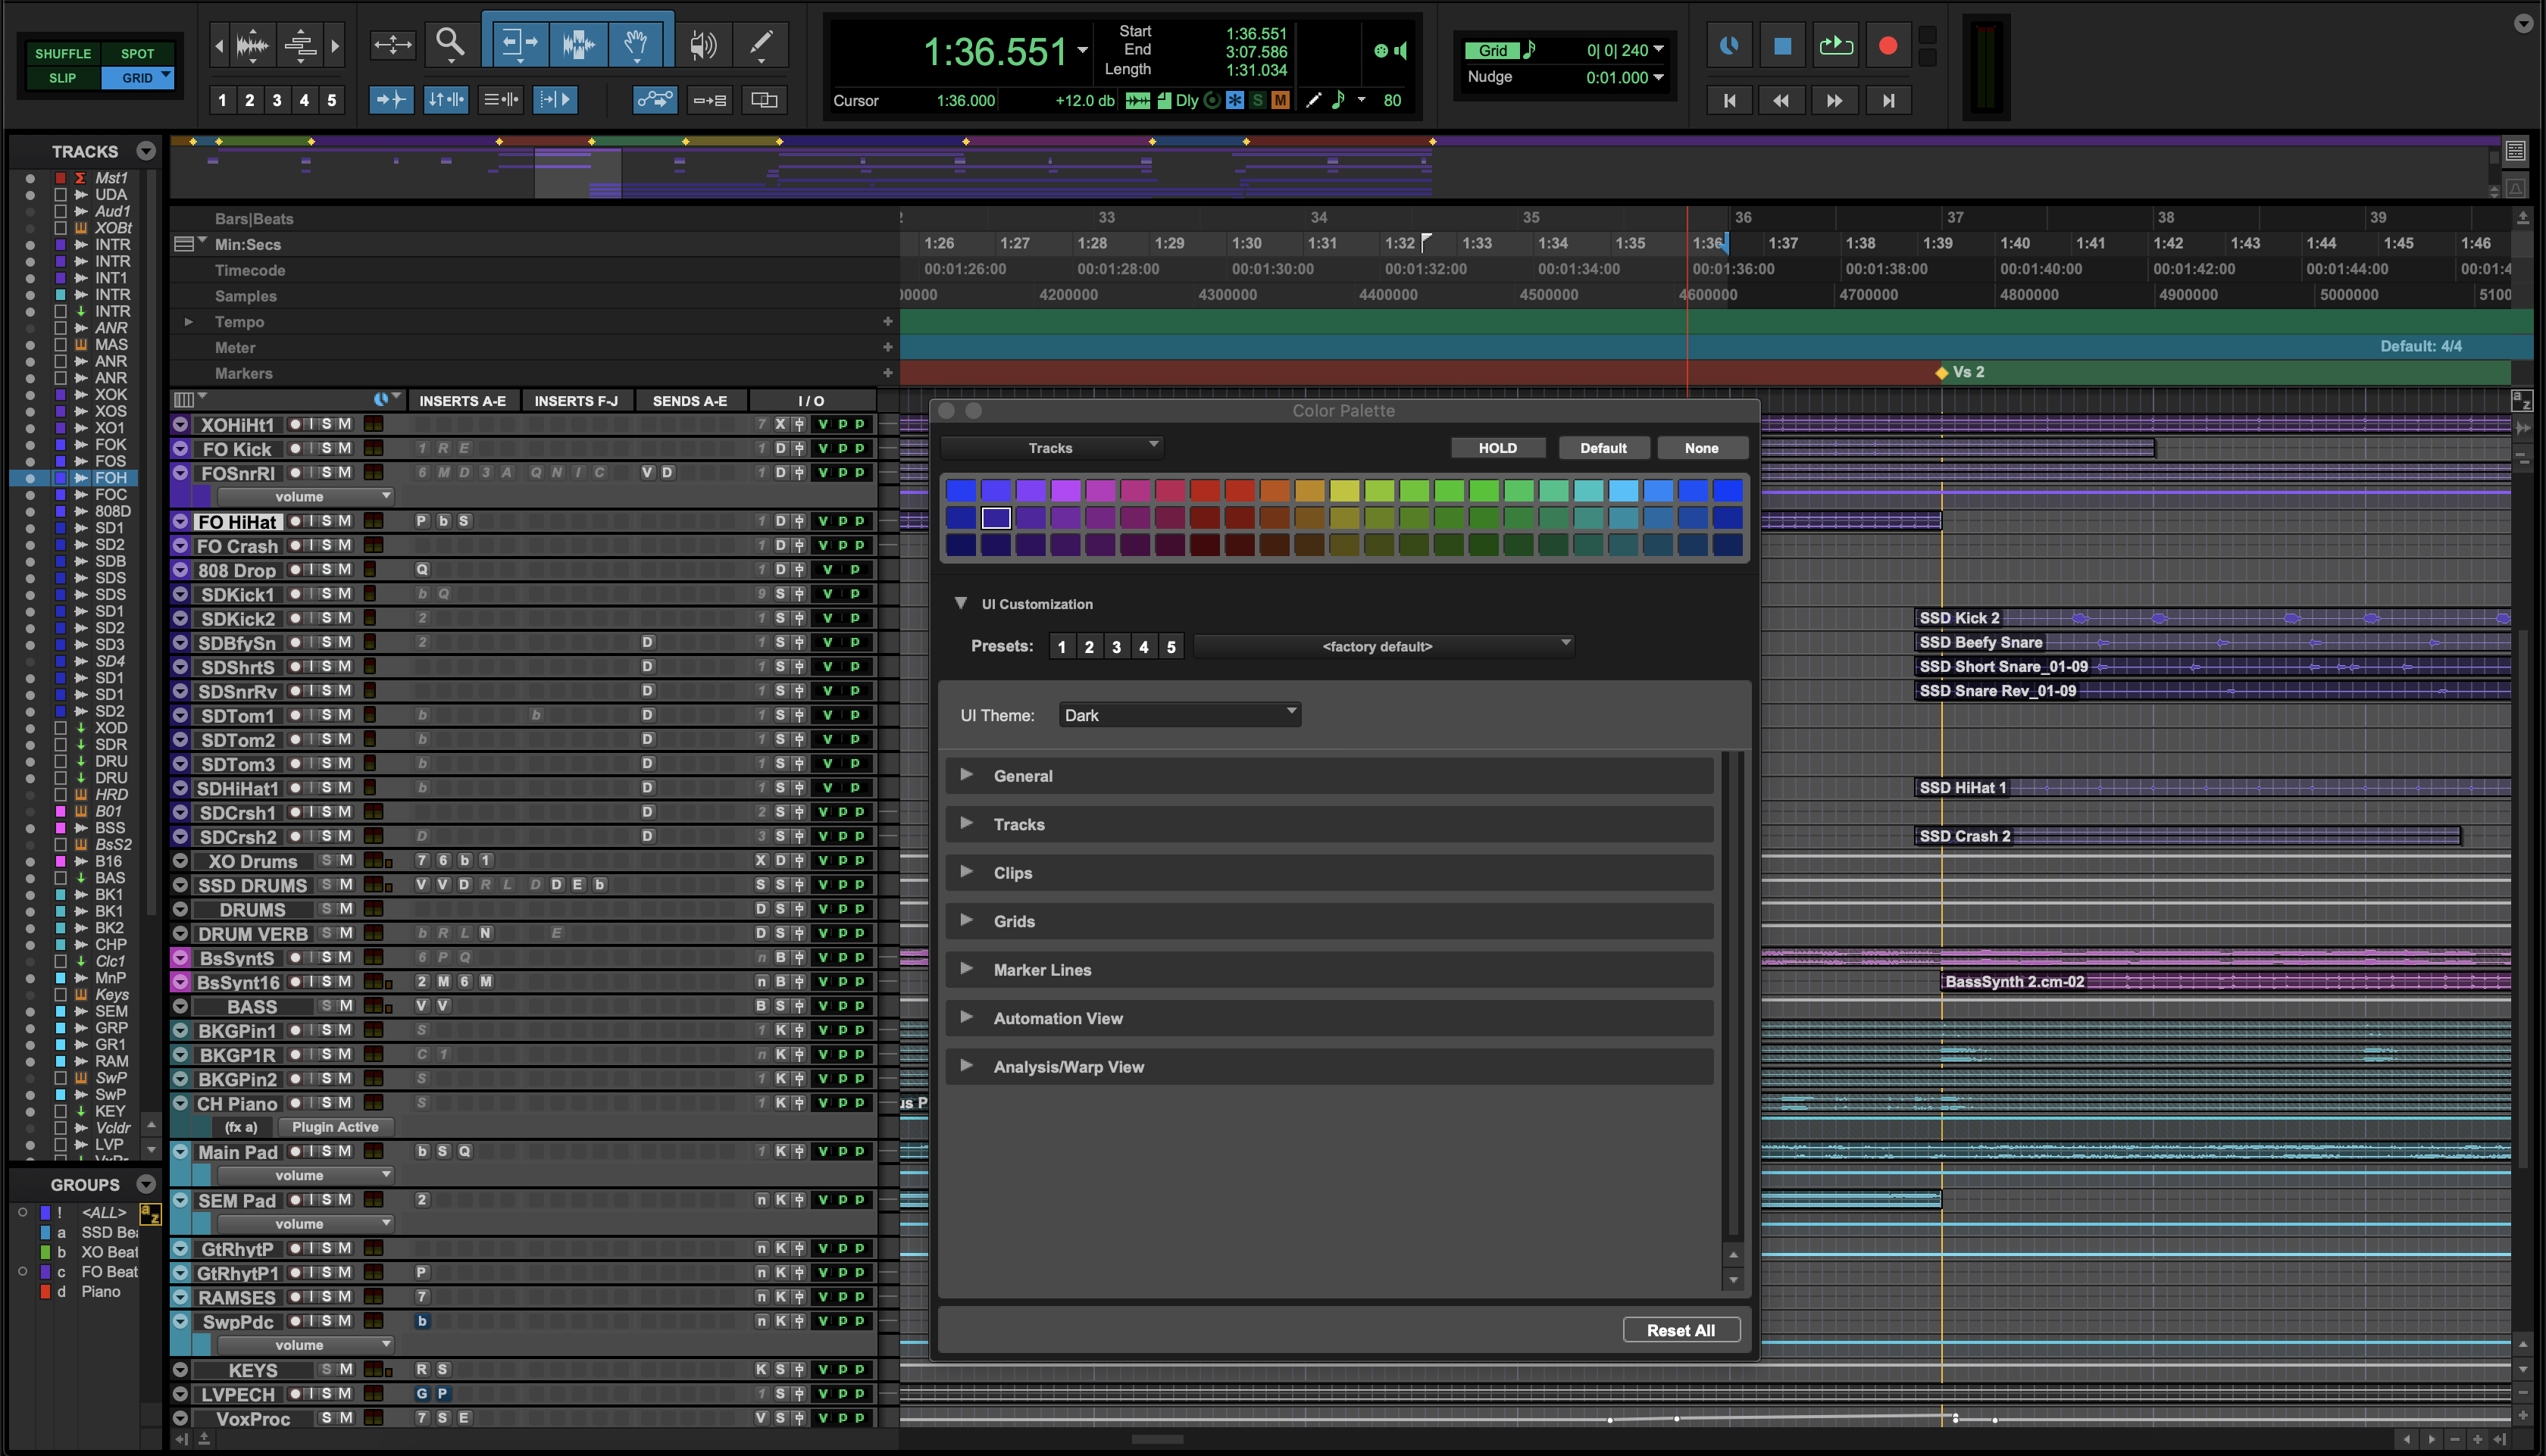Viewport: 2546px width, 1456px height.
Task: Click the Record button in transport
Action: pos(1887,46)
